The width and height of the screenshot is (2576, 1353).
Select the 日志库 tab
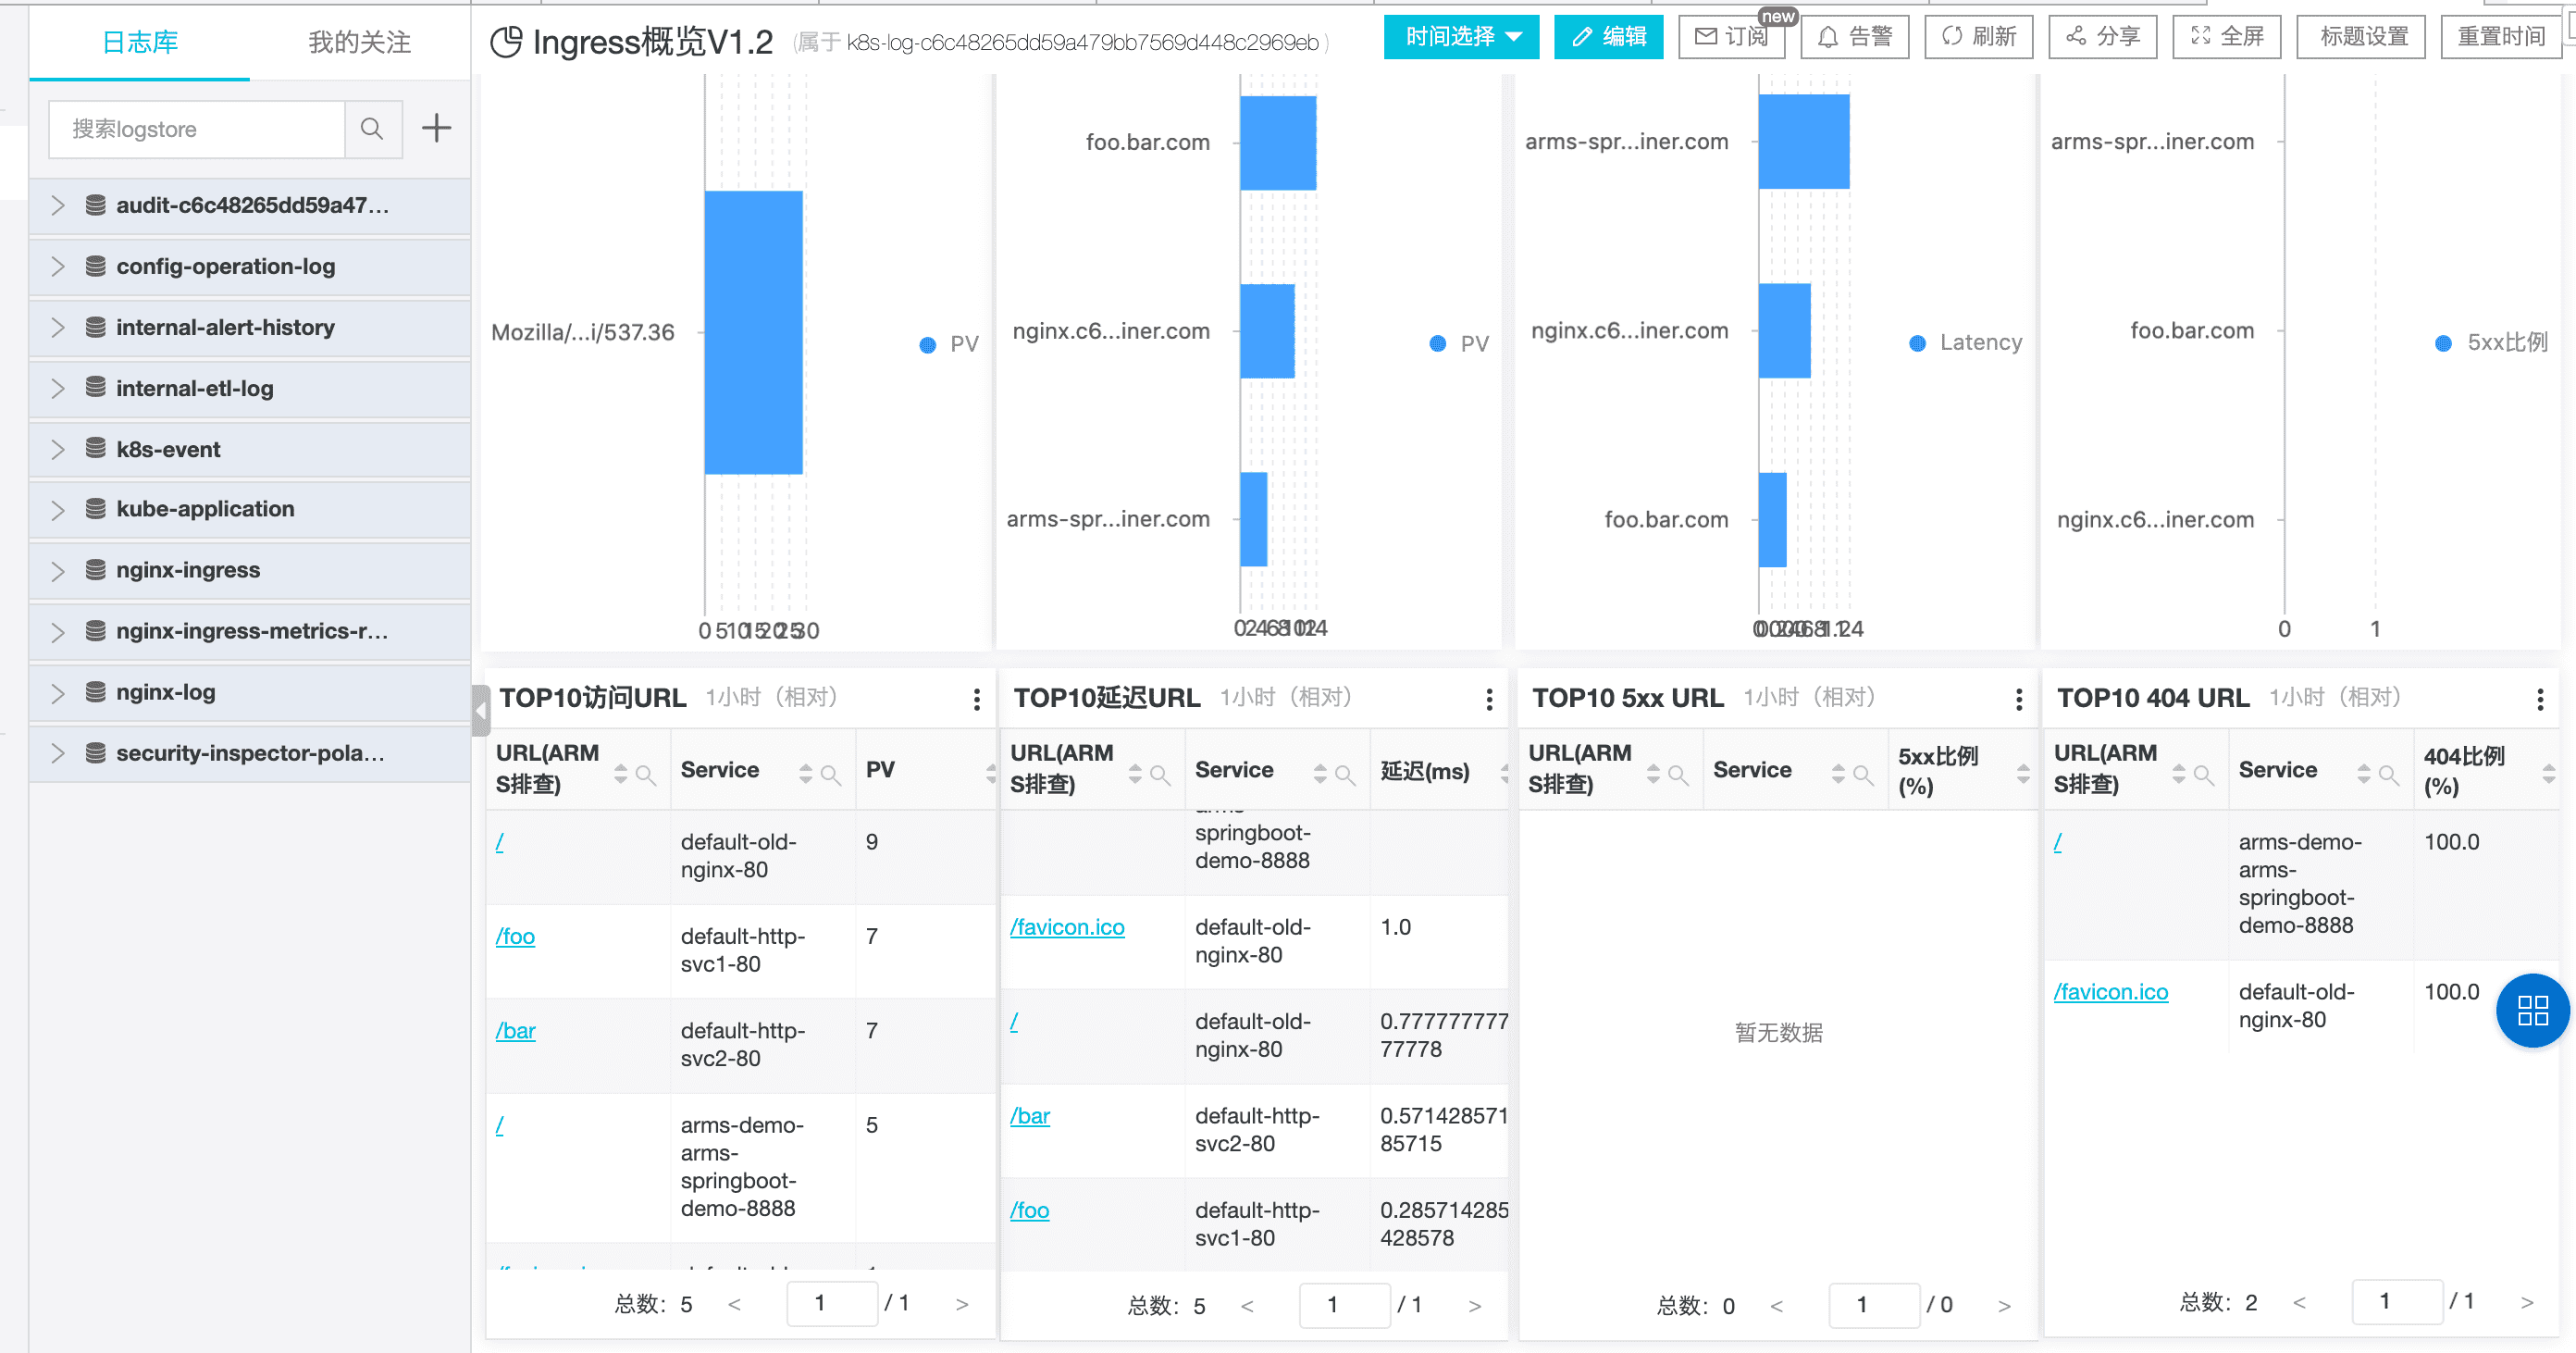140,42
